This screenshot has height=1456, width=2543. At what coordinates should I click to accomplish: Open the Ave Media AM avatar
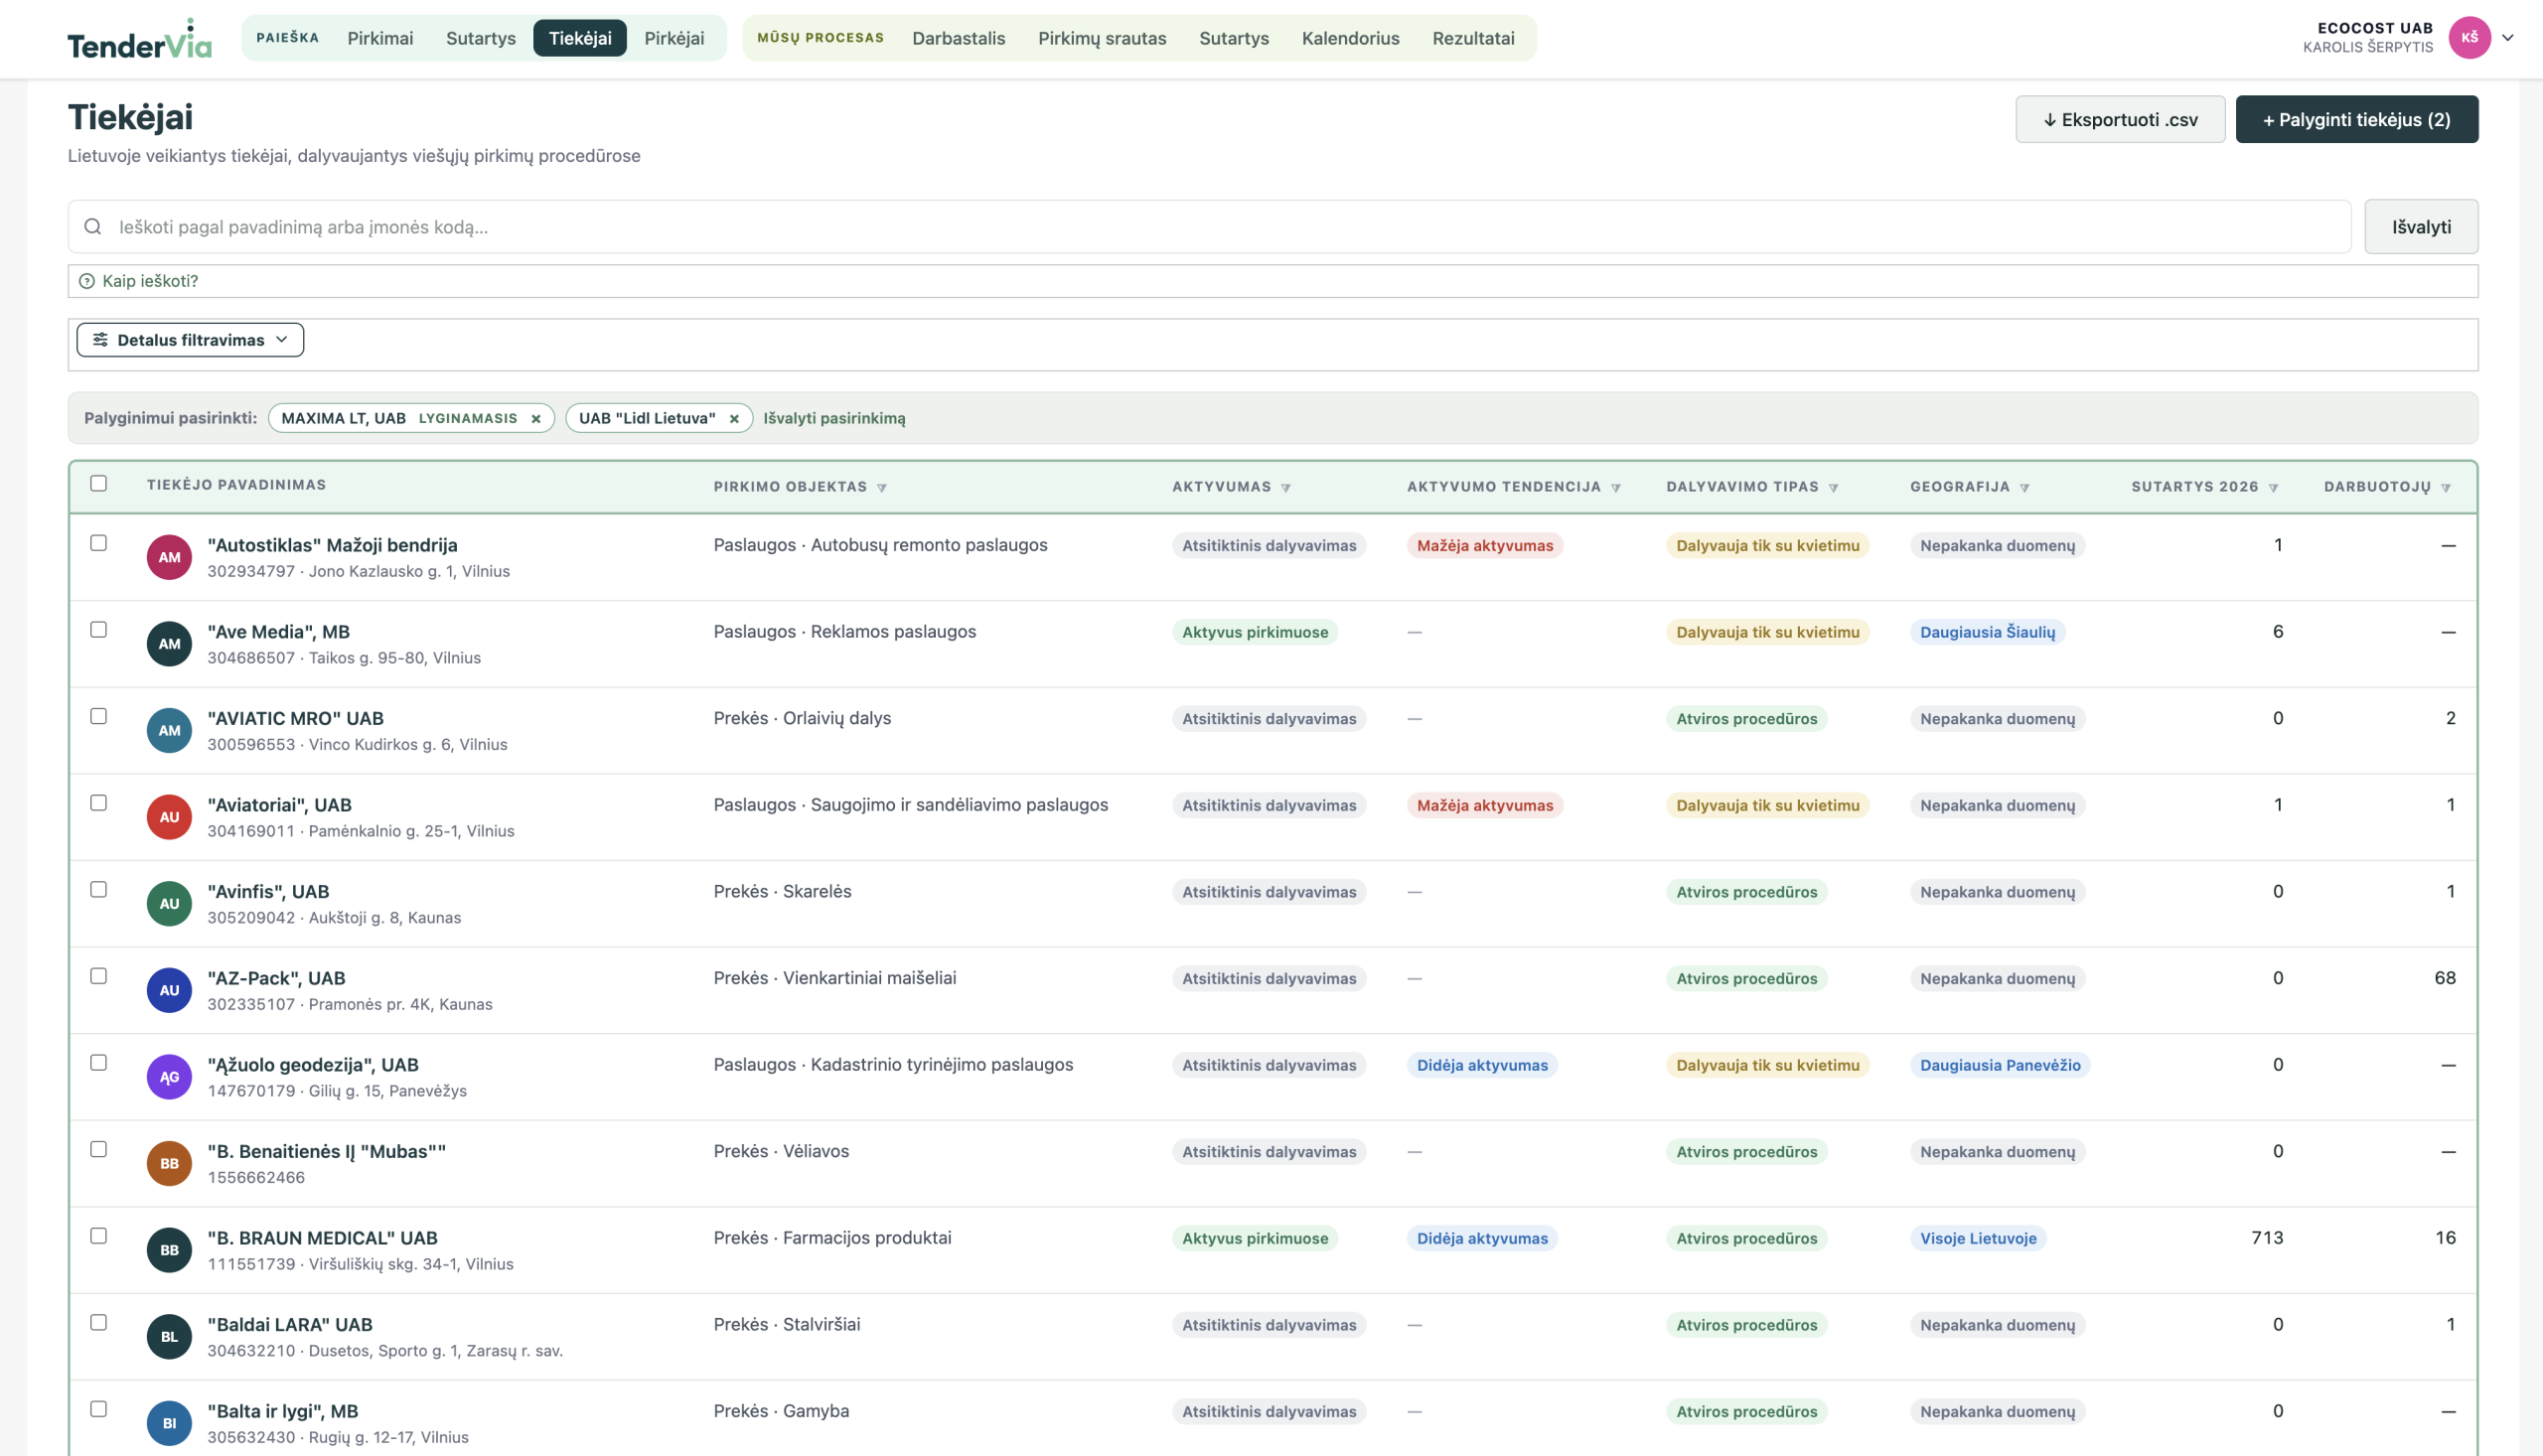coord(169,644)
